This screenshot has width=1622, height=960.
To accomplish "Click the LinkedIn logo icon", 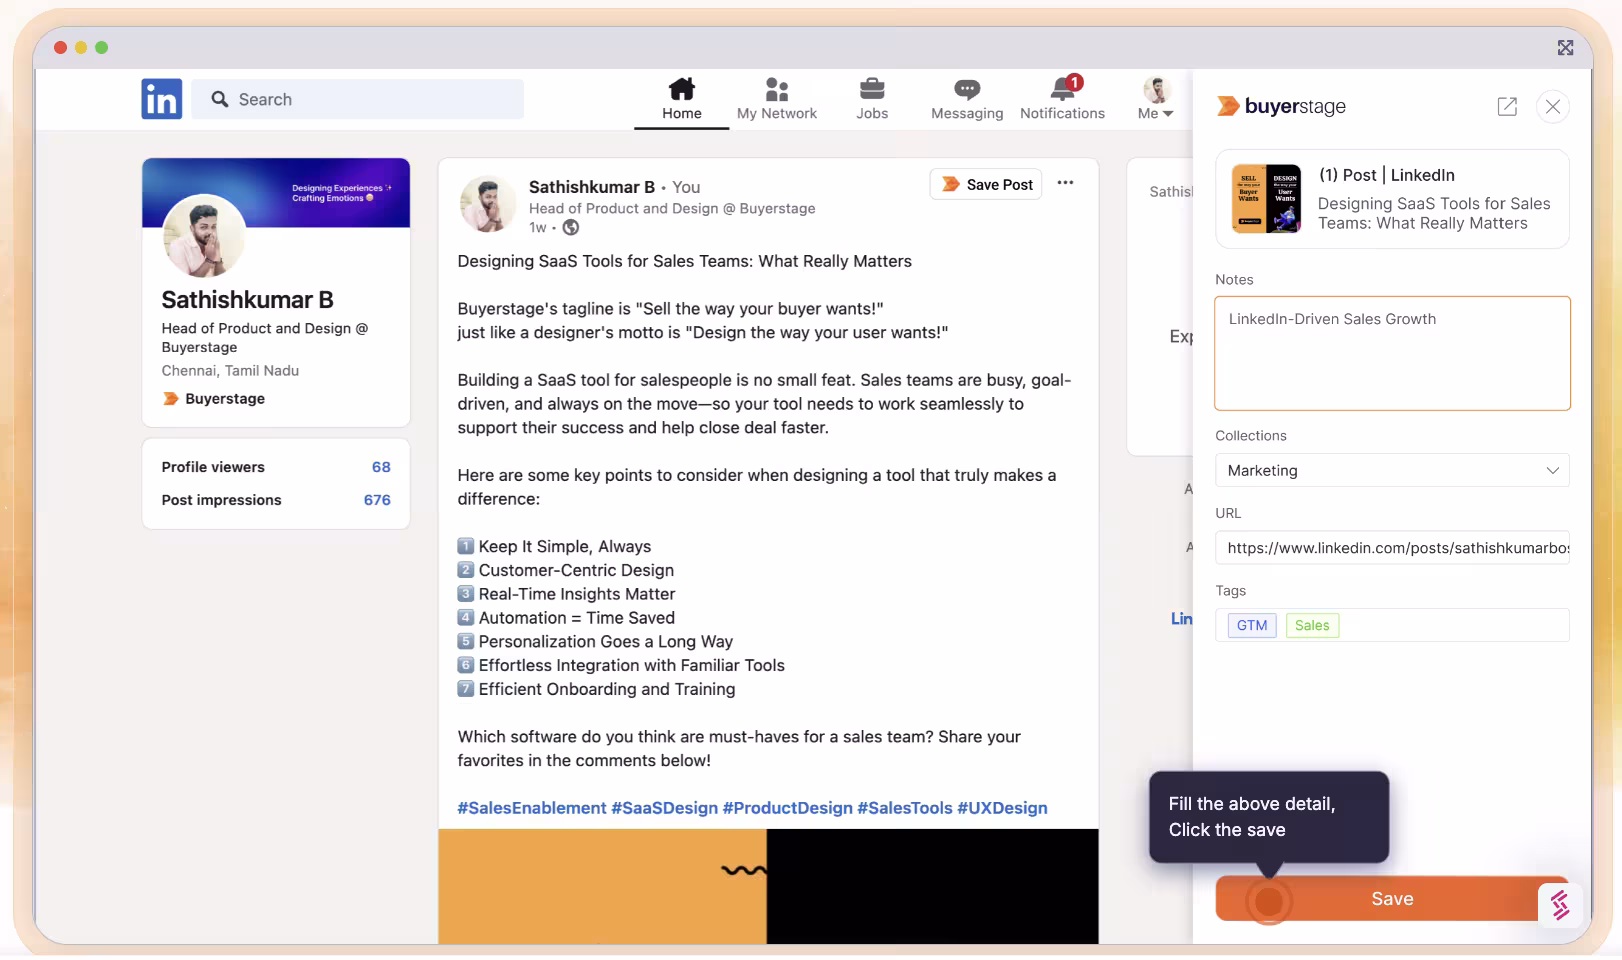I will tap(161, 99).
